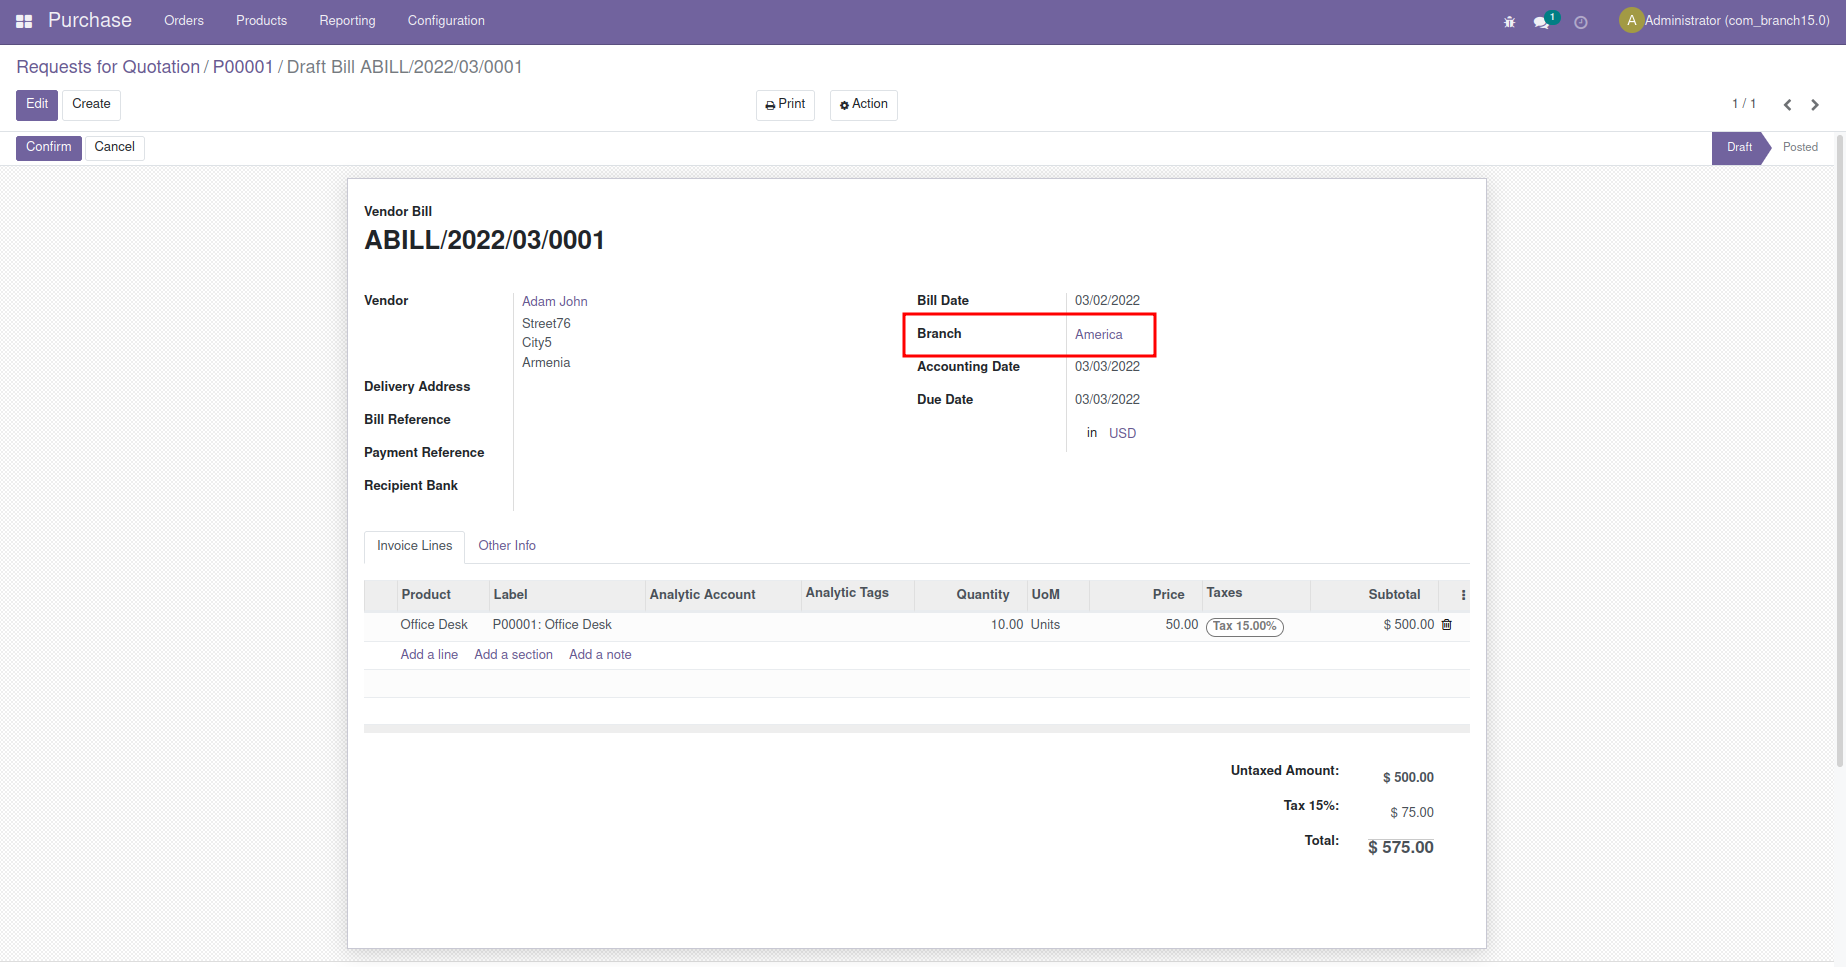Click the Administrator user avatar
The height and width of the screenshot is (967, 1846).
click(x=1631, y=20)
